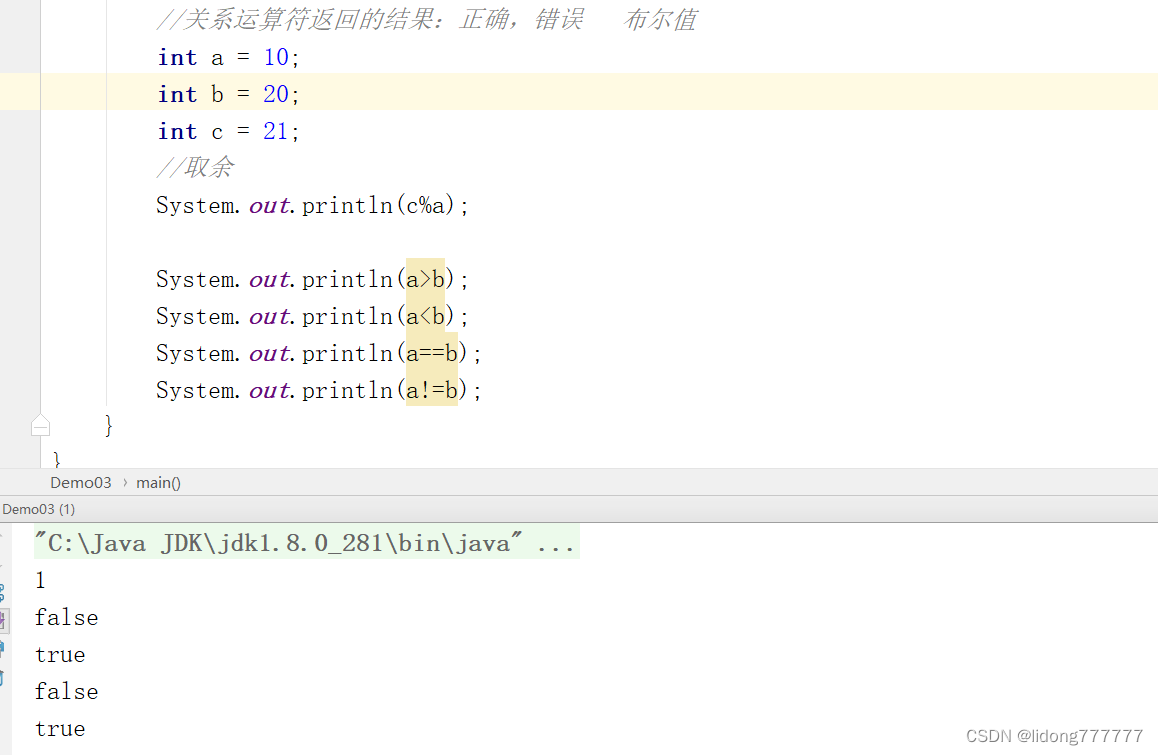Click the last true output line in console
This screenshot has width=1158, height=755.
[60, 728]
